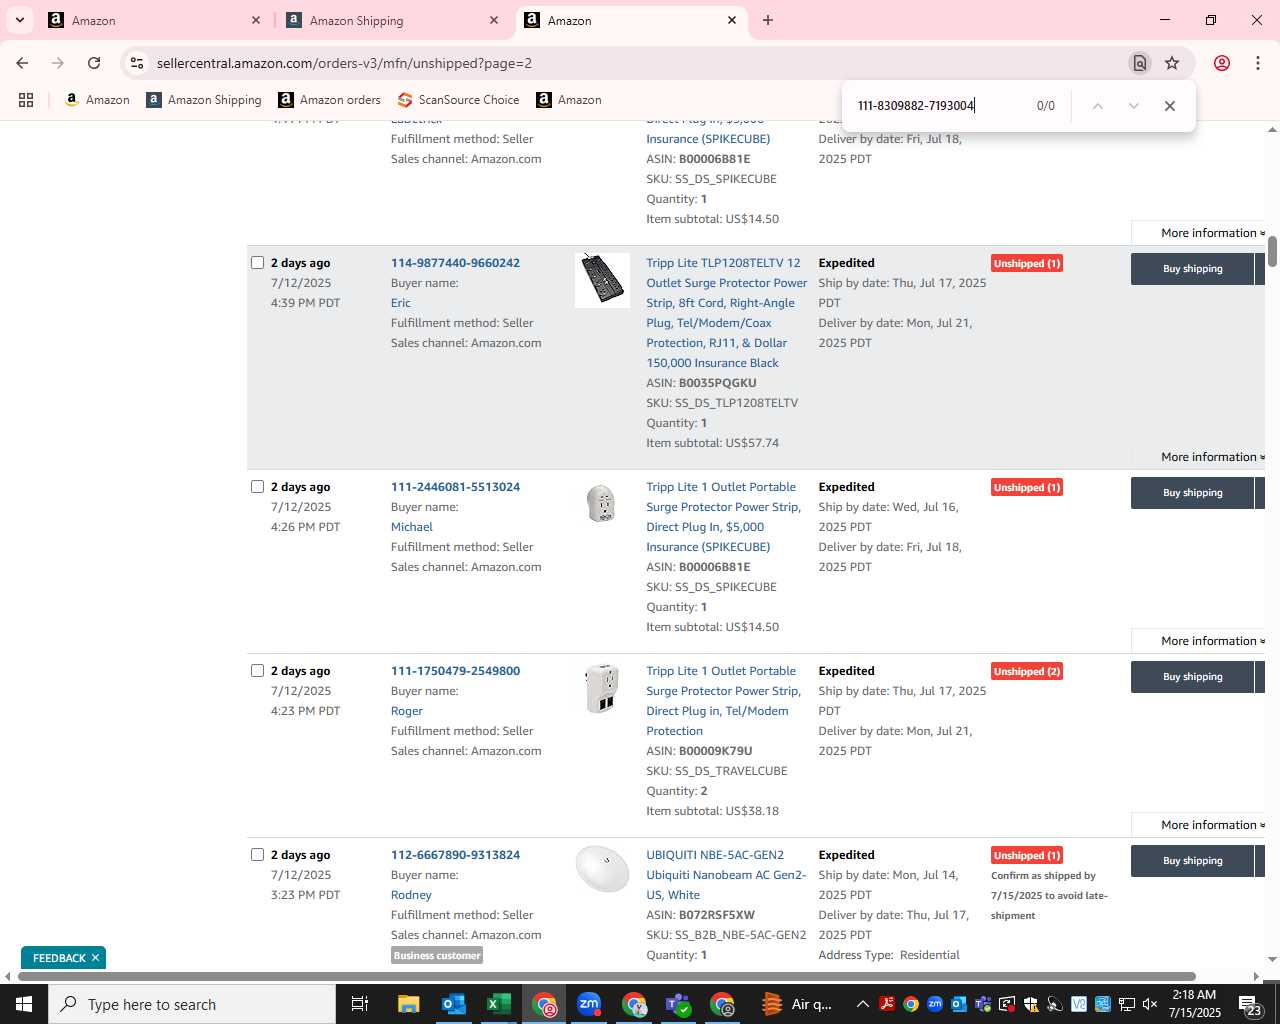Go to next find result arrow
The height and width of the screenshot is (1024, 1280).
(1133, 106)
